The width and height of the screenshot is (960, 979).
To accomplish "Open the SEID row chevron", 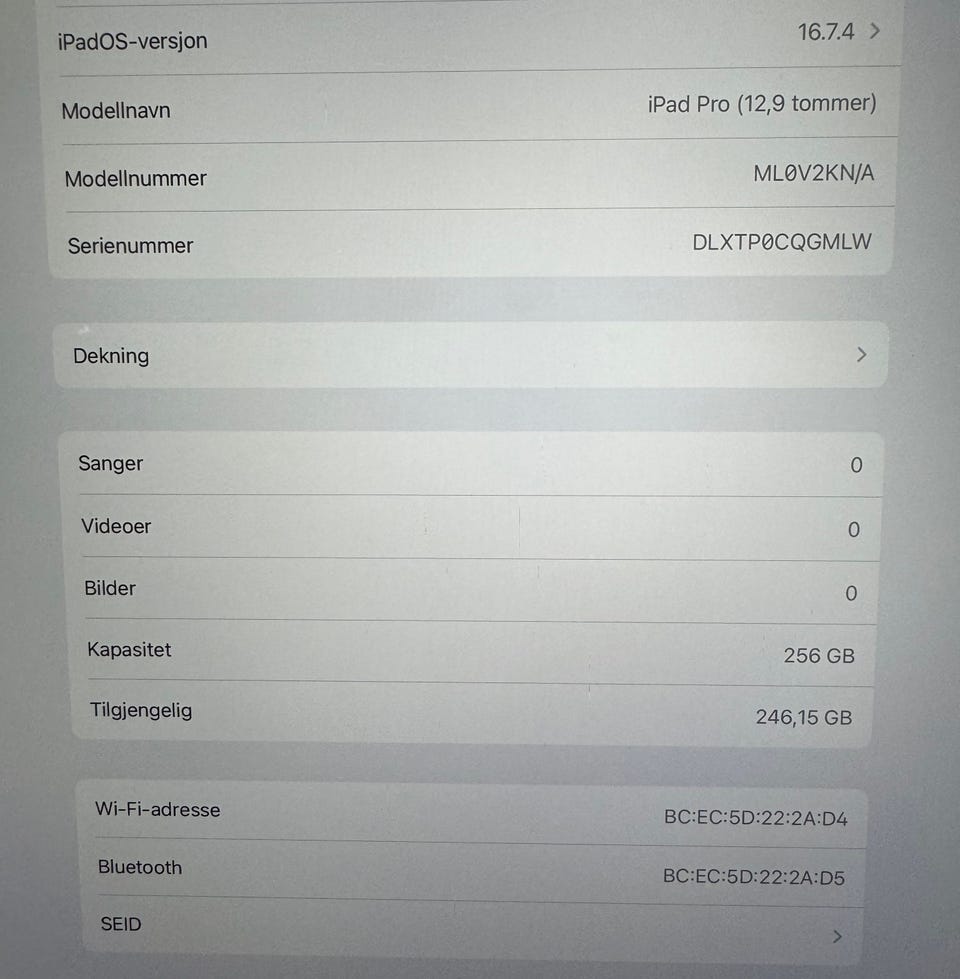I will 837,936.
